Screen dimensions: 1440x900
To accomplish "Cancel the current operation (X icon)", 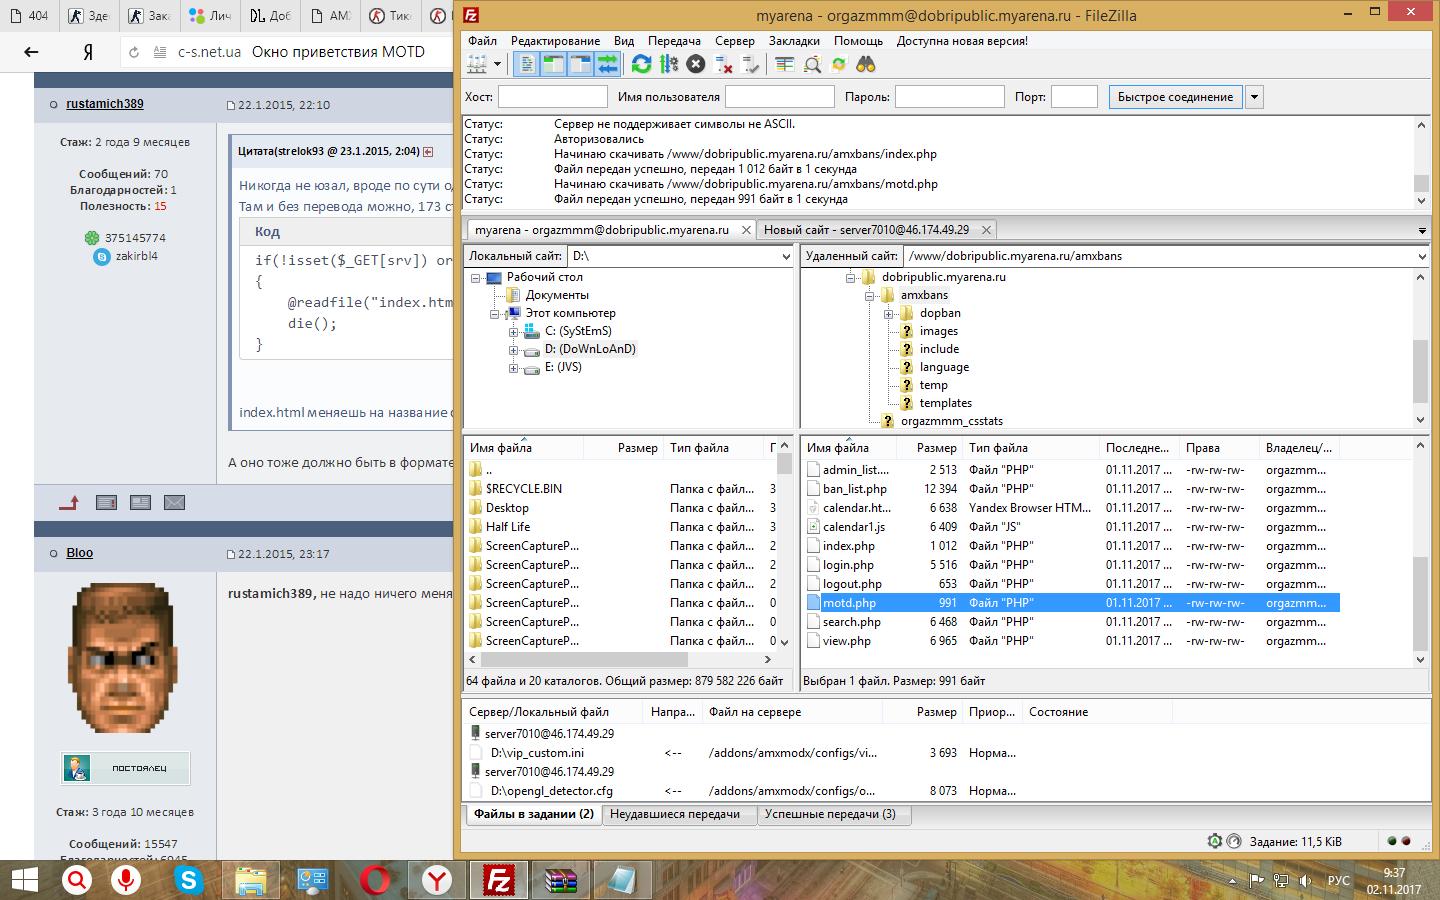I will 696,64.
